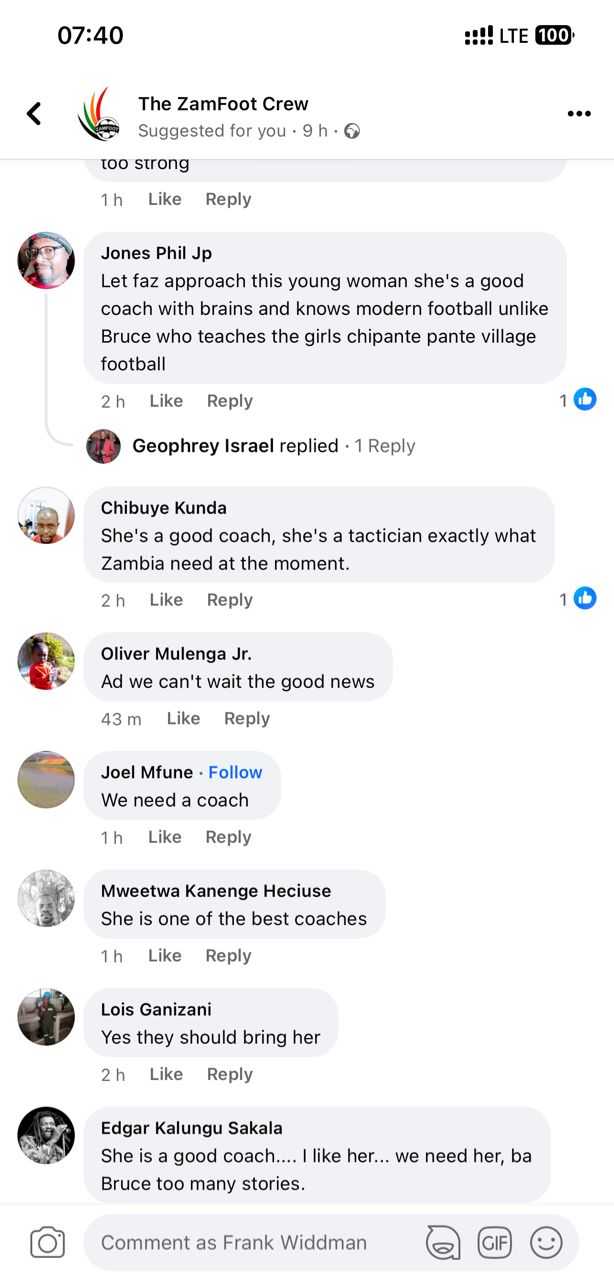The image size is (614, 1280).
Task: Like Lois Ganizani's comment
Action: (166, 1074)
